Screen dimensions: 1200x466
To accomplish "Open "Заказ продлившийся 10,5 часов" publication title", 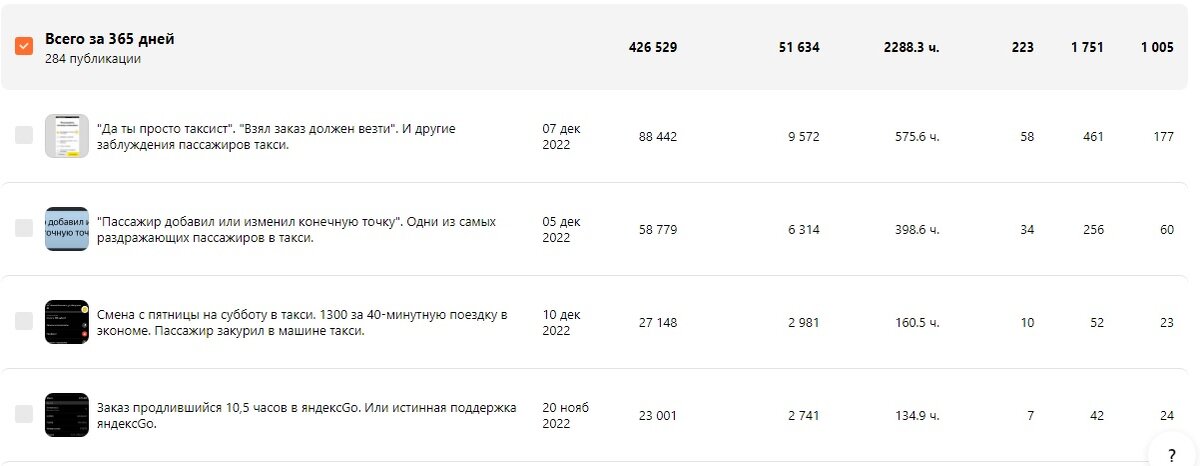I will [306, 414].
